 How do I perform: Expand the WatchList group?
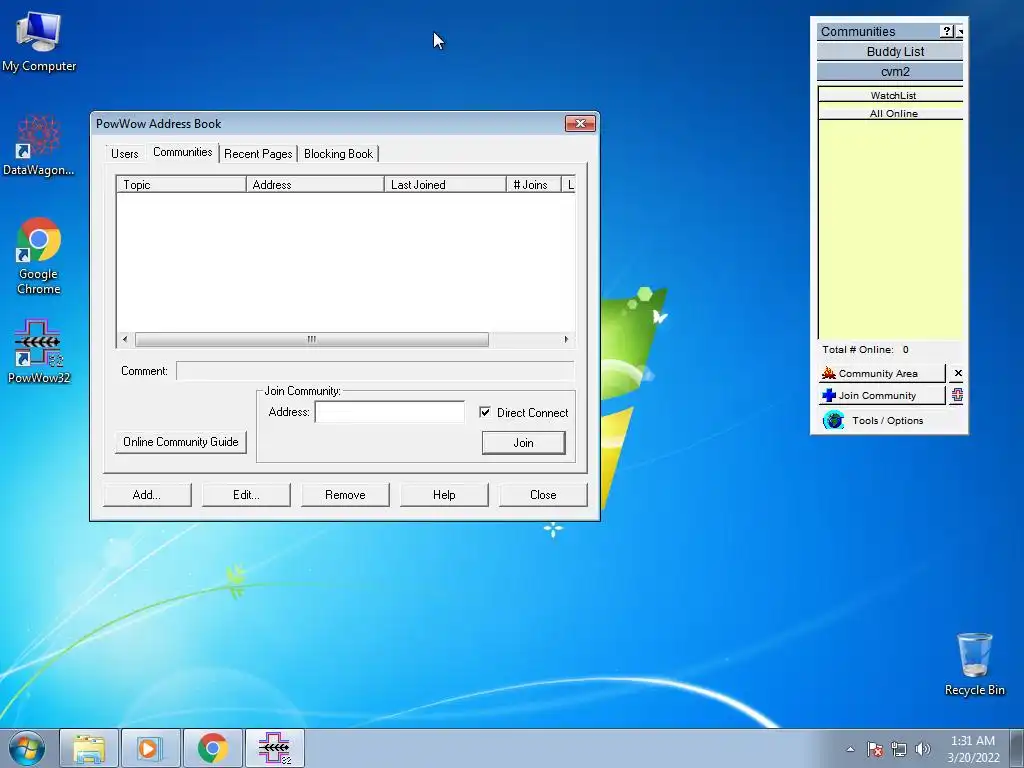click(891, 95)
